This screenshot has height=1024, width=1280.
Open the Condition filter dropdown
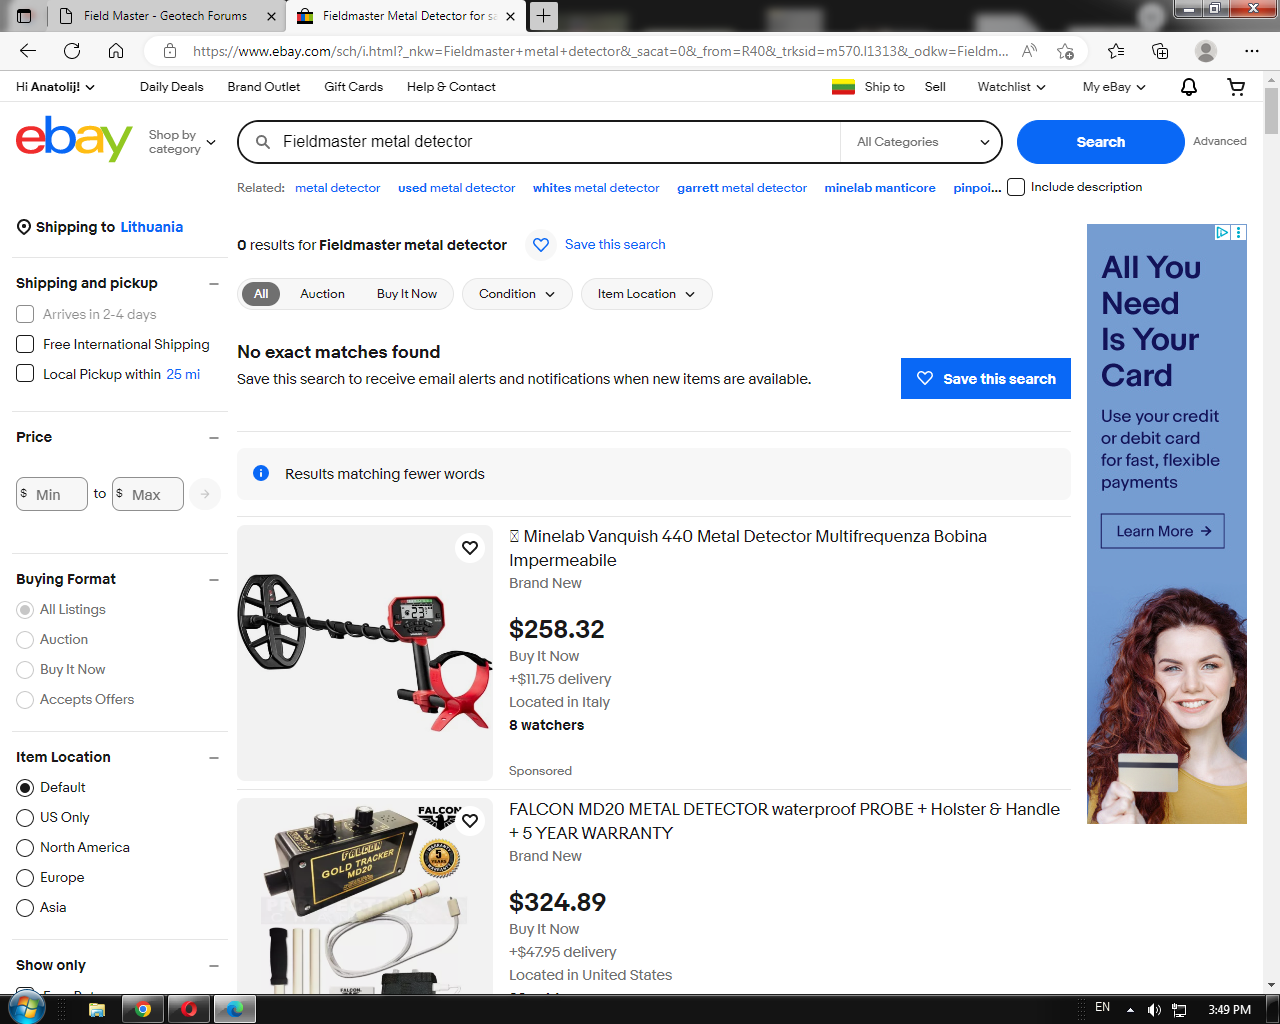point(517,294)
